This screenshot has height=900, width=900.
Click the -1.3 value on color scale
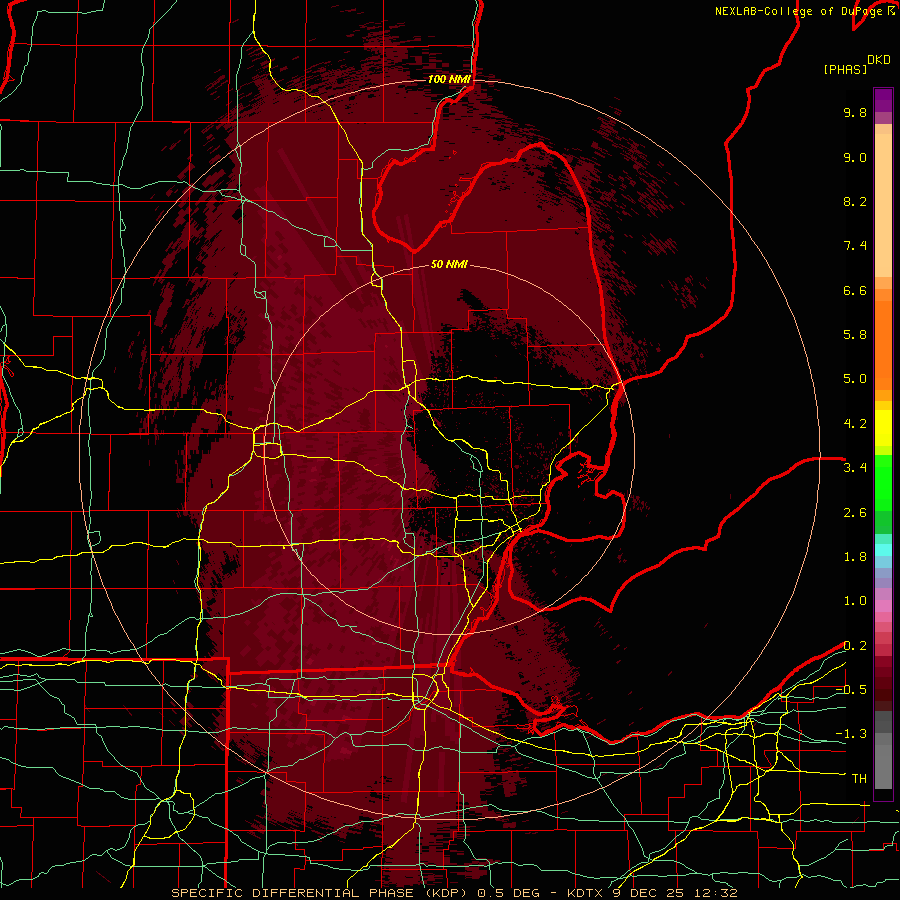tap(851, 734)
